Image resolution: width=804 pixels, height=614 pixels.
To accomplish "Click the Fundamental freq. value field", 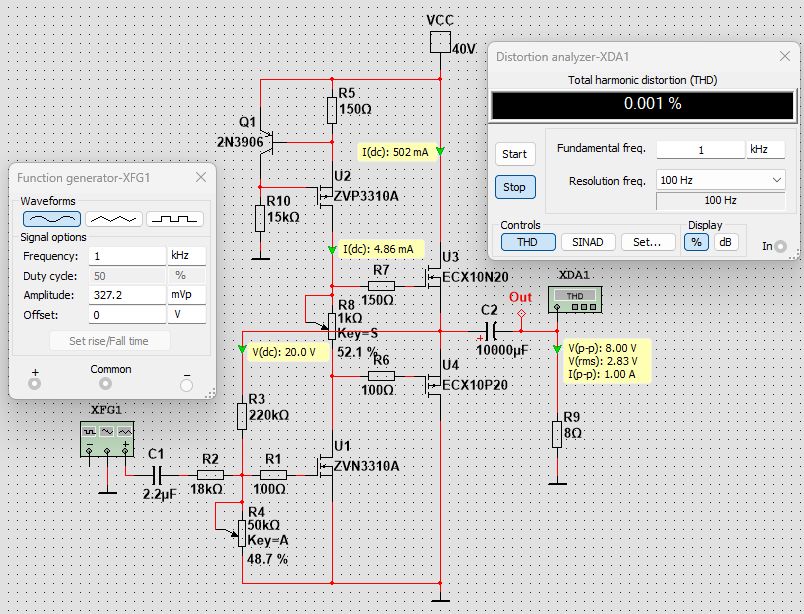I will tap(700, 150).
